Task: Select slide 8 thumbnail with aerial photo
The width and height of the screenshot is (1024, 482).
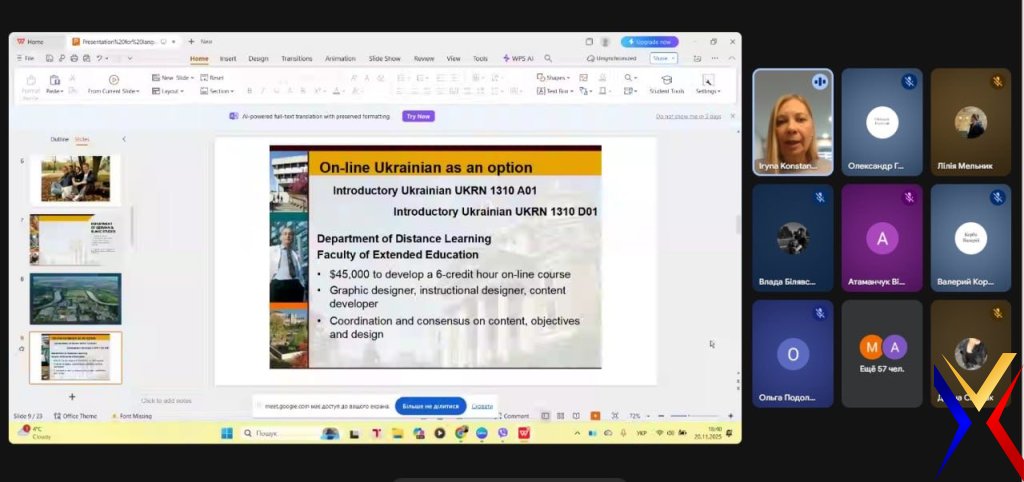Action: (75, 298)
